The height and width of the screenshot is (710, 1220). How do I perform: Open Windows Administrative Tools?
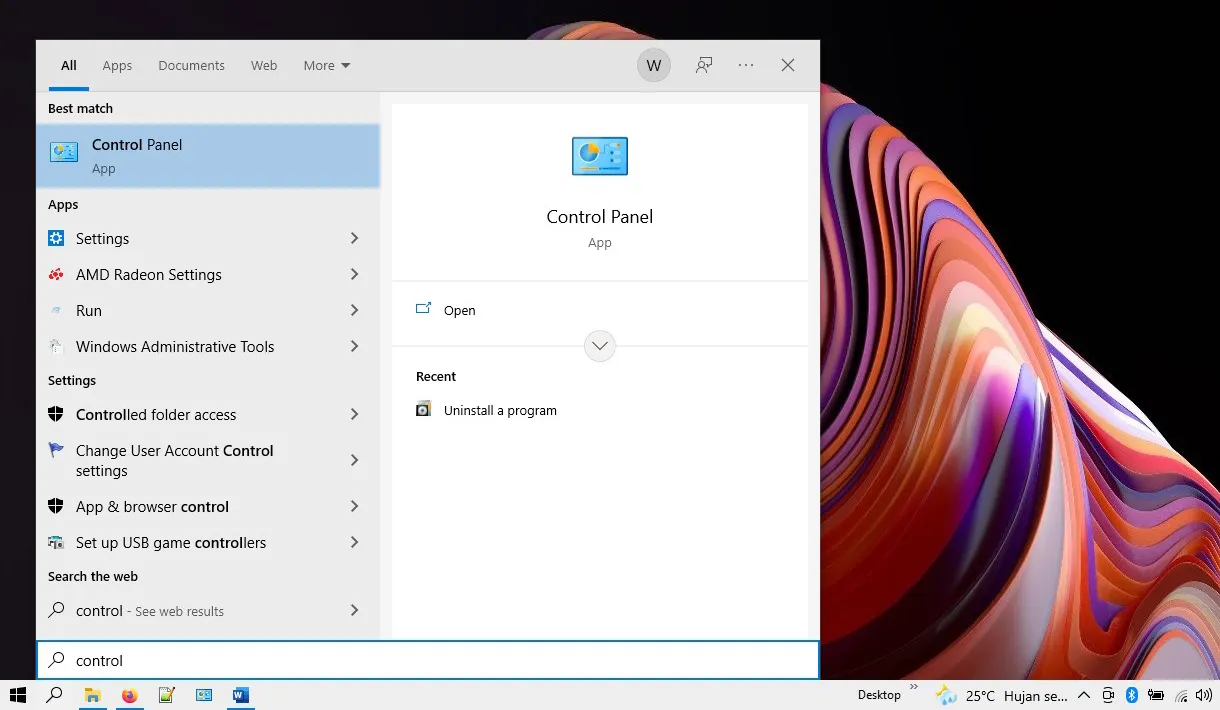pos(175,347)
